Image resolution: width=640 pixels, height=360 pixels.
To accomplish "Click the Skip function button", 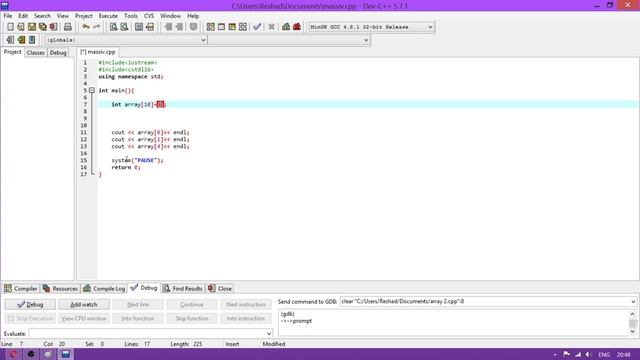I will [192, 318].
